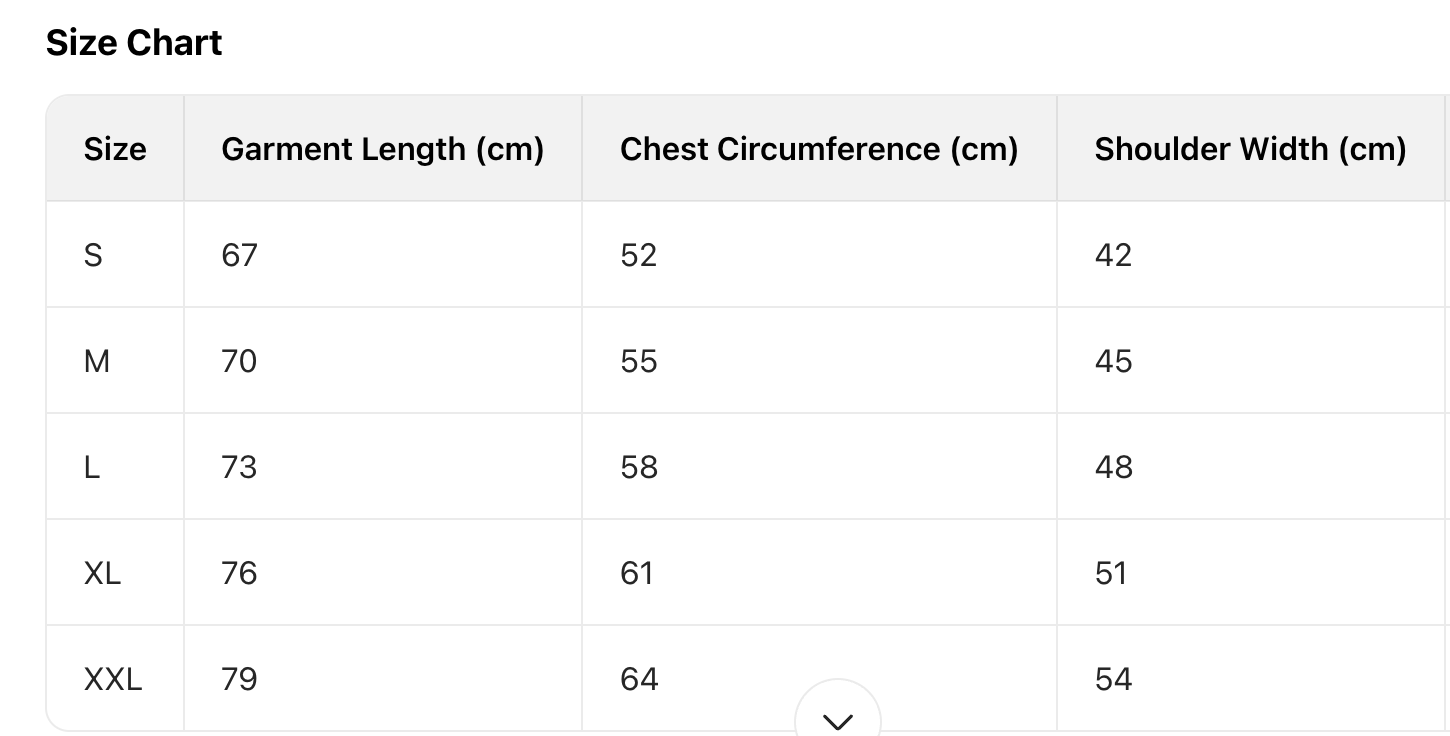Click chest circumference value 61
This screenshot has width=1450, height=736.
click(636, 573)
